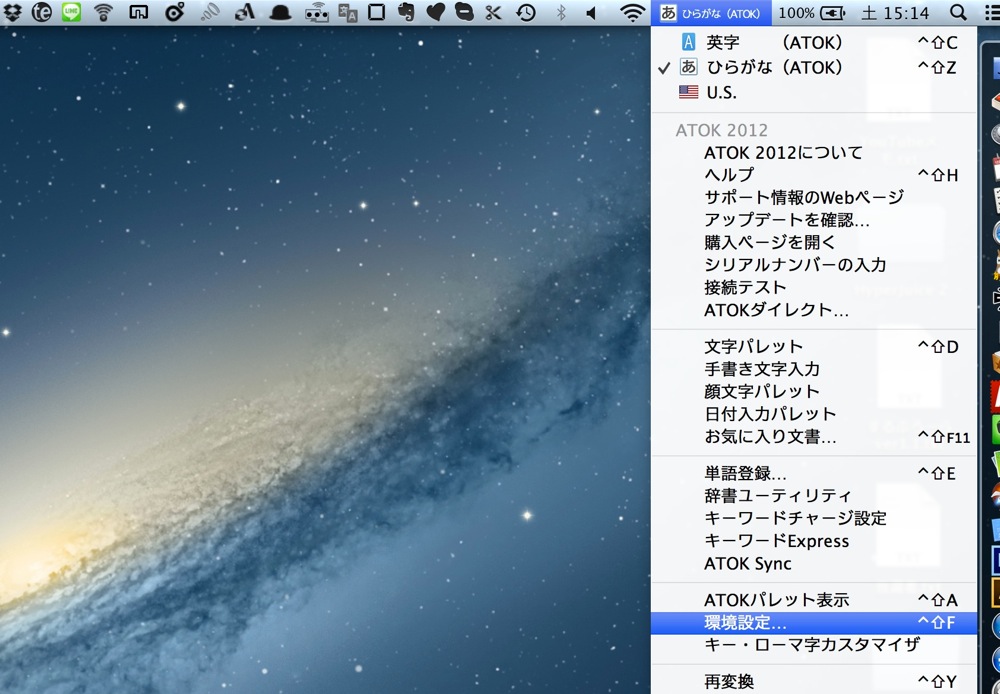Open ヘルプ menu item
The image size is (1000, 694).
pyautogui.click(x=814, y=175)
